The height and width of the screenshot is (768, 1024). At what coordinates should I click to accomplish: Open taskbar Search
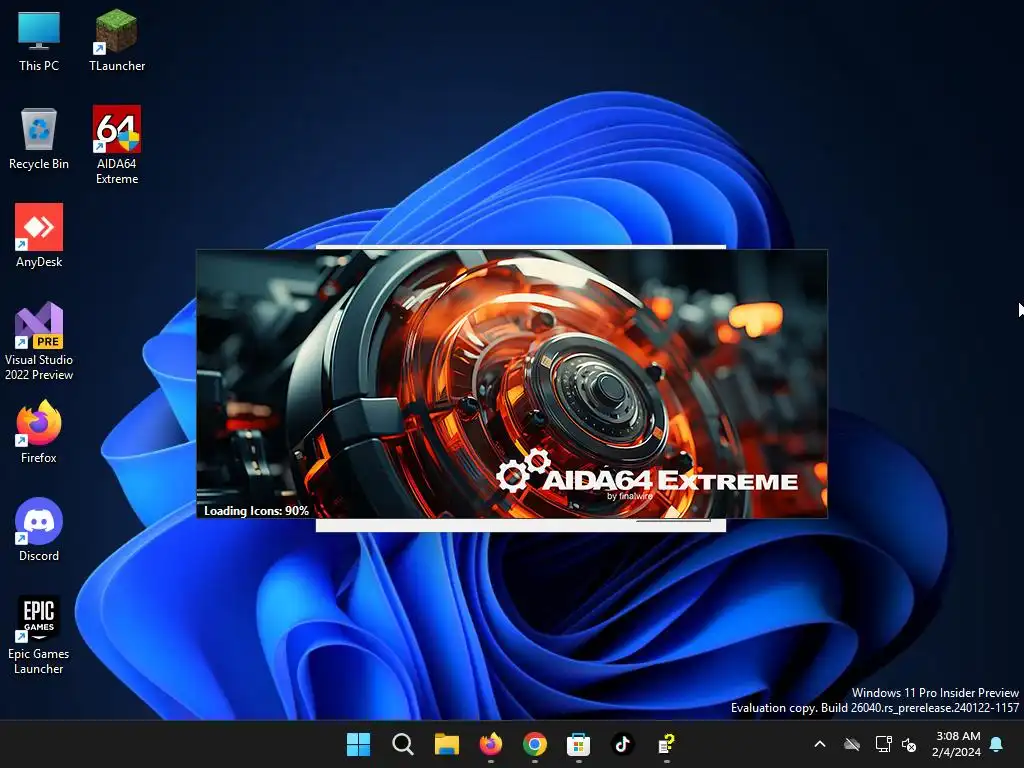click(x=403, y=744)
